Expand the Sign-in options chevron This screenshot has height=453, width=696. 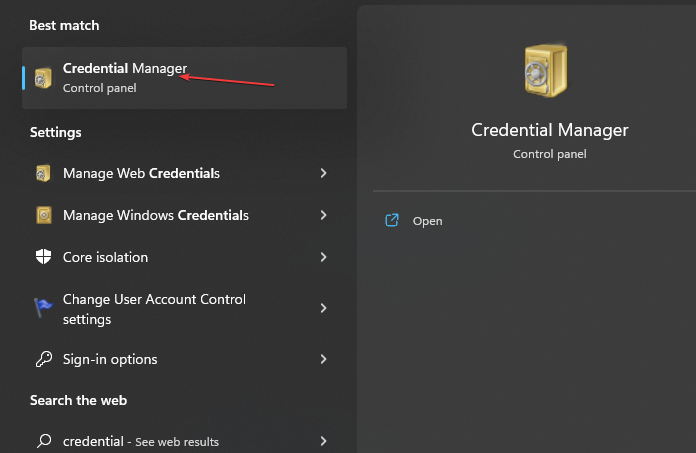click(324, 359)
